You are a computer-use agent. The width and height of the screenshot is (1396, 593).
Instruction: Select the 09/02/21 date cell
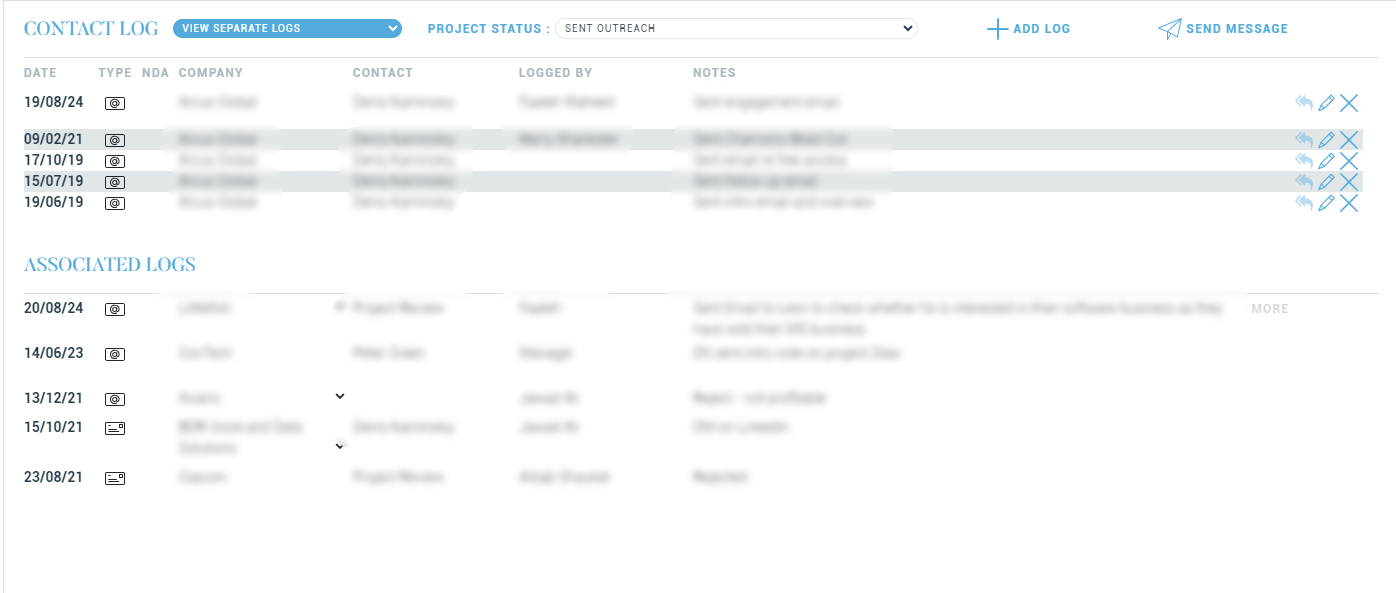pos(54,140)
